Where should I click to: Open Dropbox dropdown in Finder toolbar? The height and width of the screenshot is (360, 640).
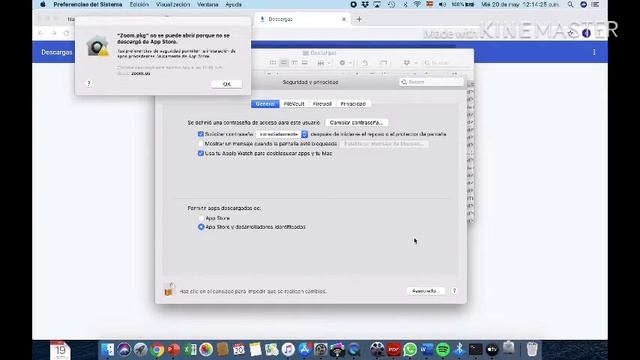pos(410,63)
